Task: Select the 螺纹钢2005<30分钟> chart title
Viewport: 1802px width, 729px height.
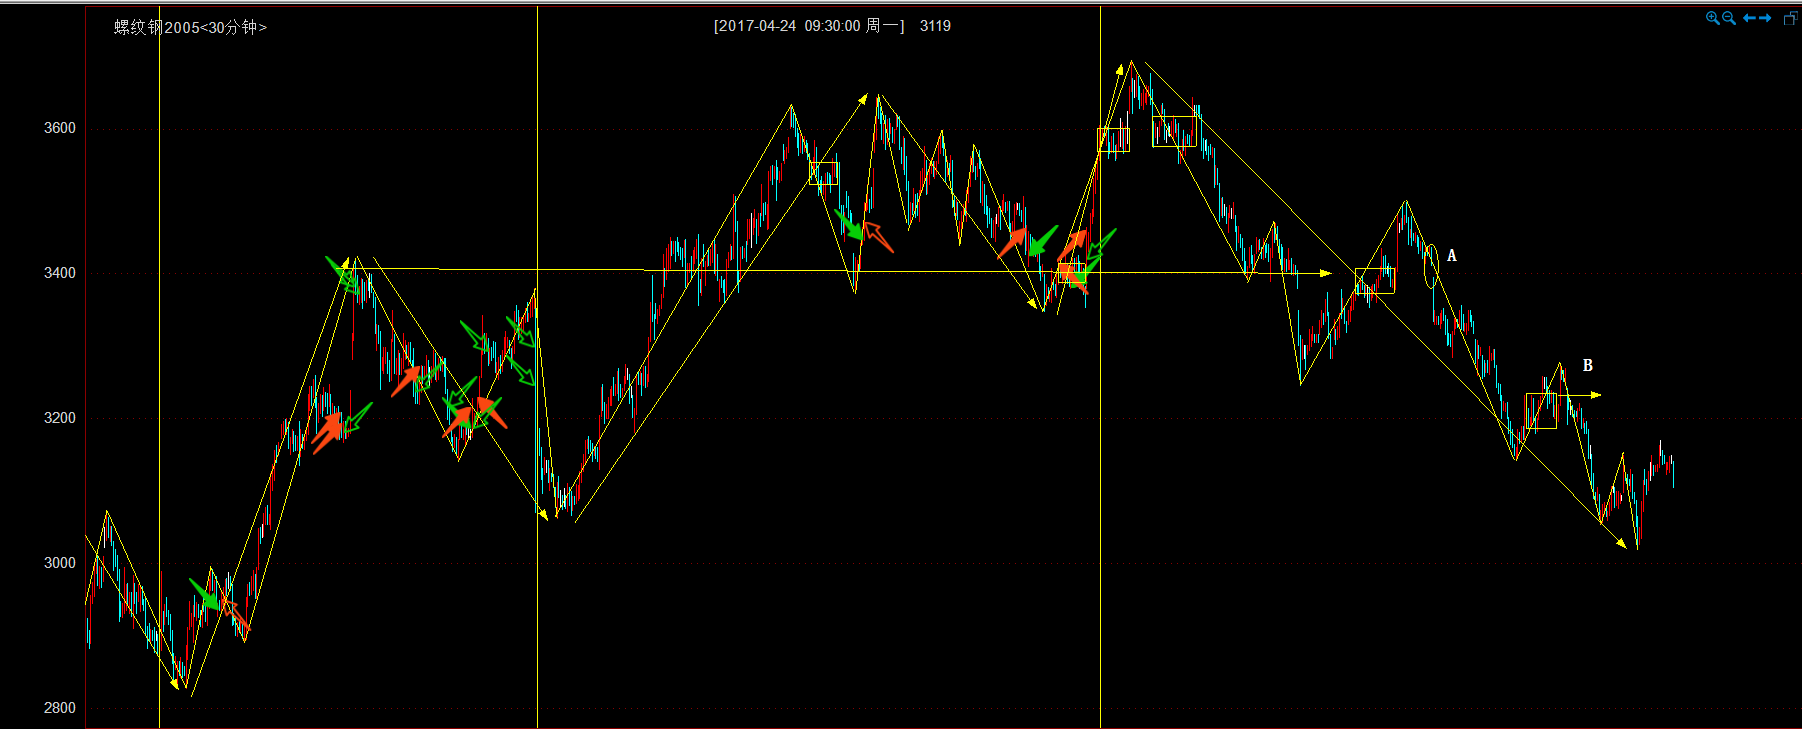Action: pos(190,27)
